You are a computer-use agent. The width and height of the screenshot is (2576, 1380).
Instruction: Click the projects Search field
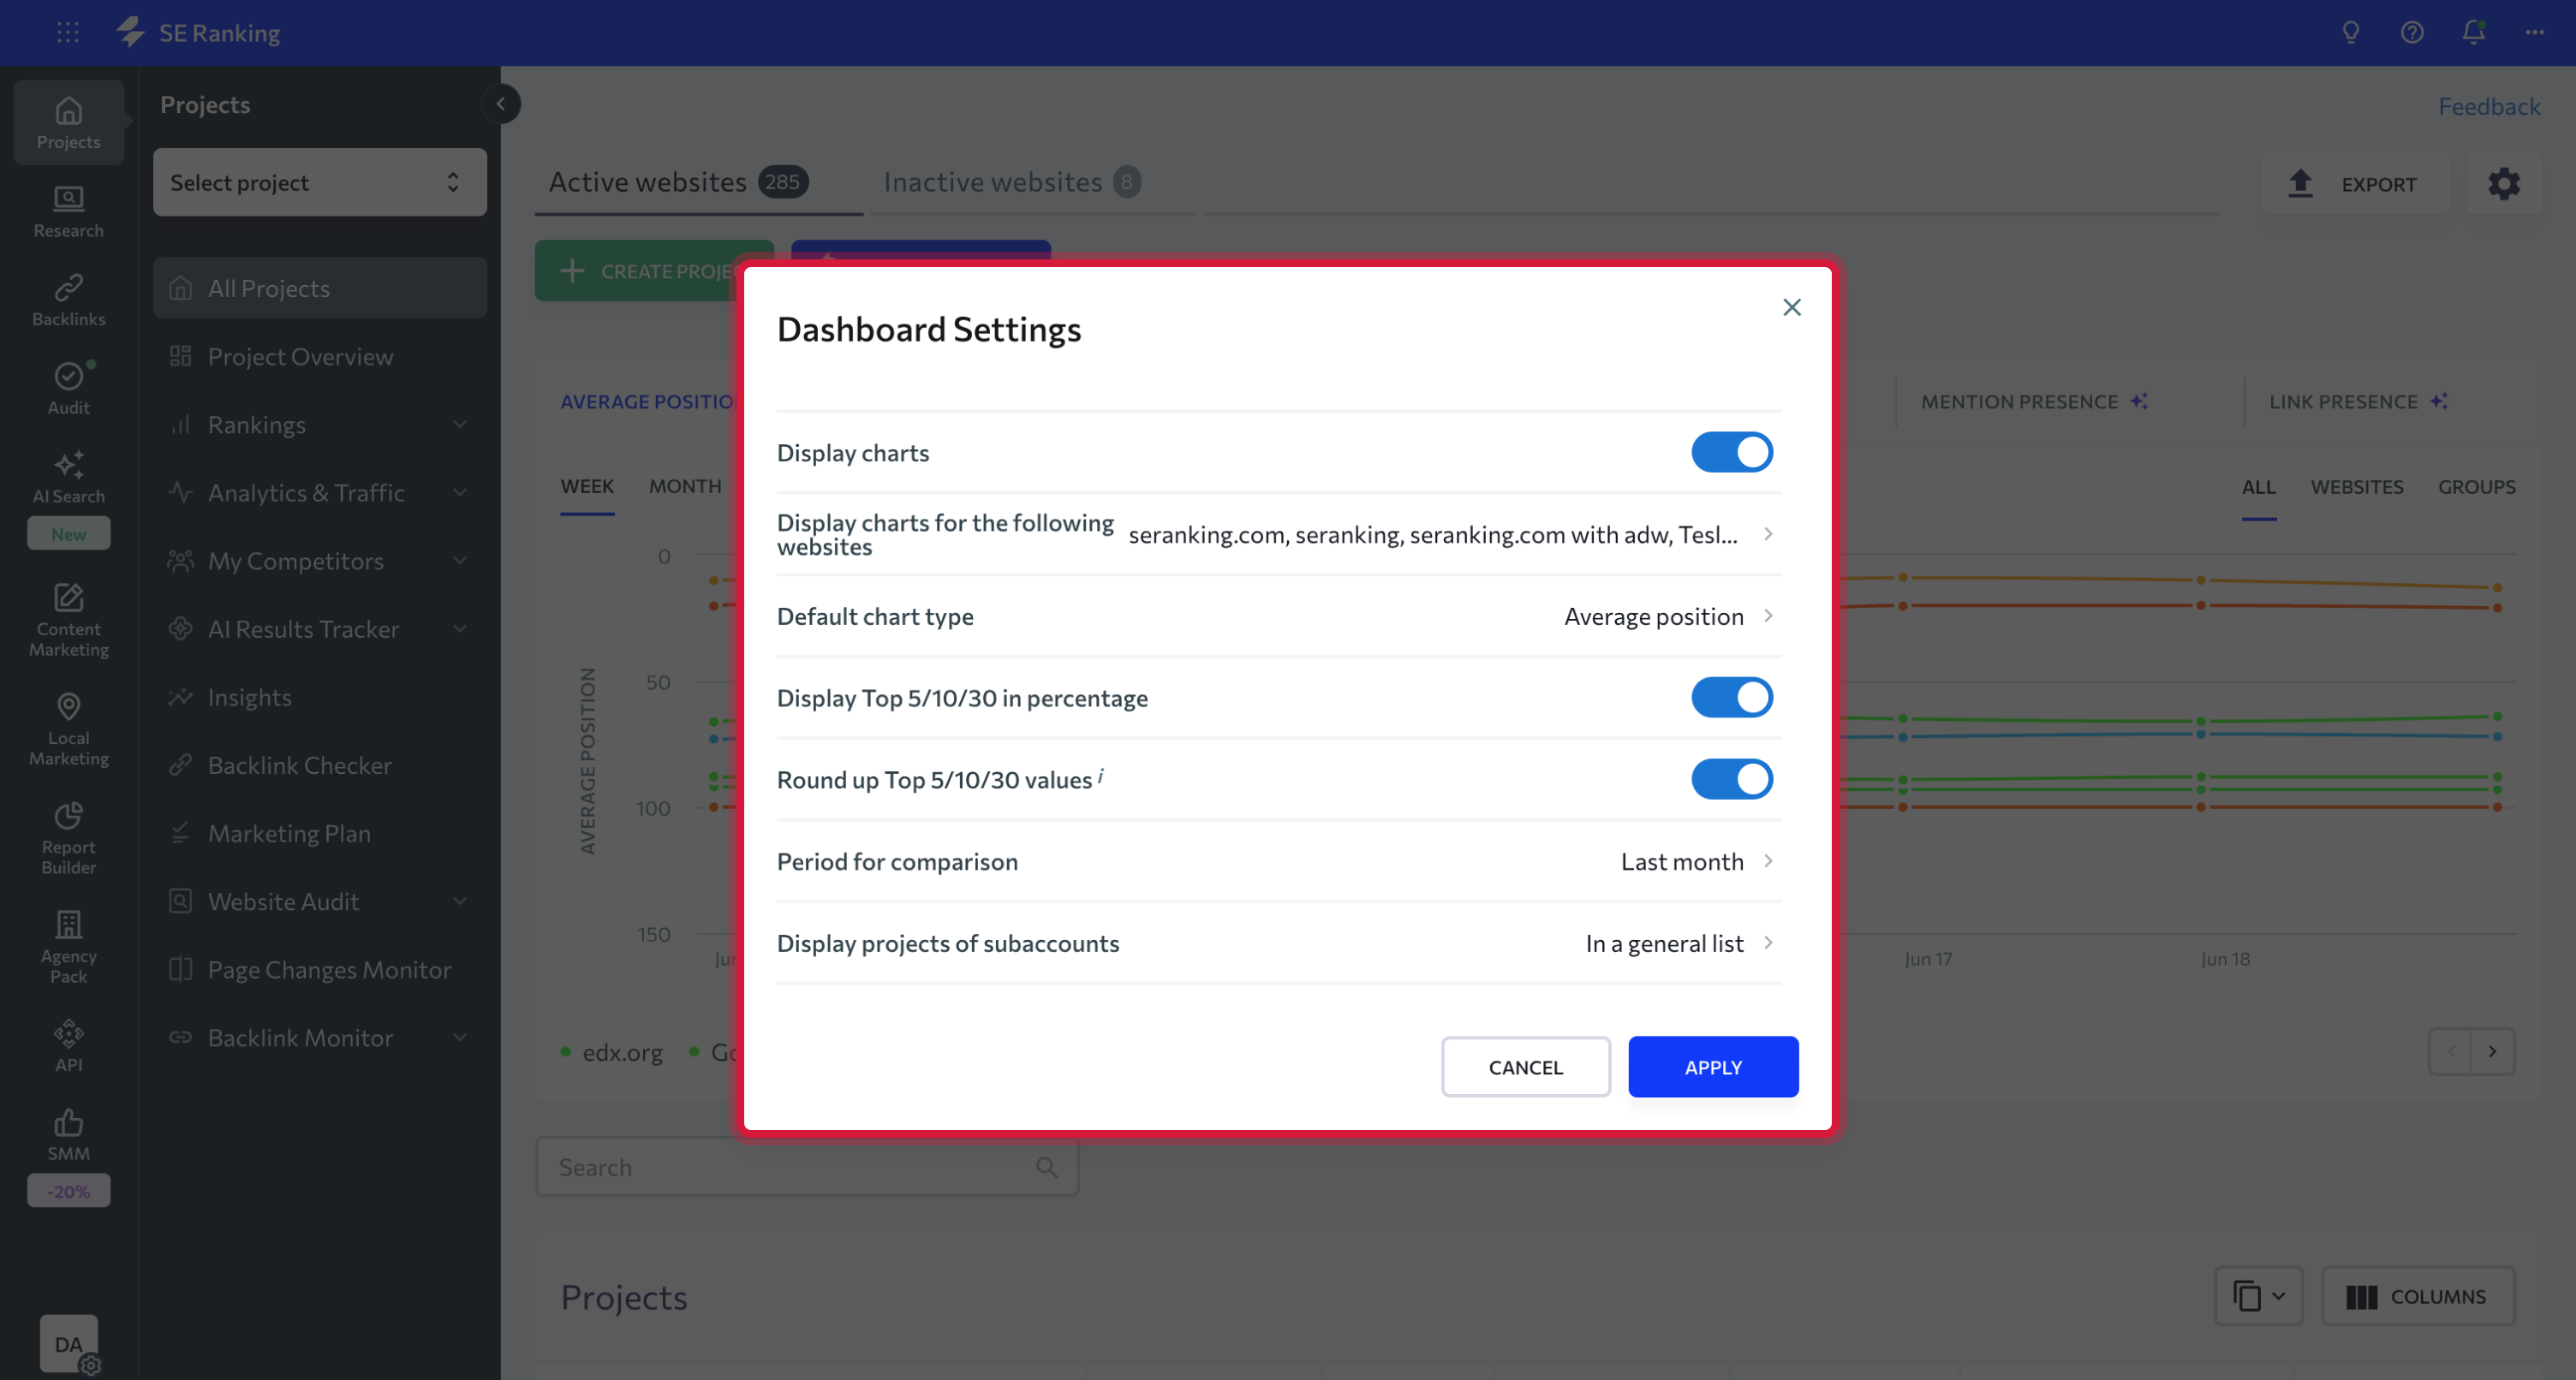coord(807,1167)
